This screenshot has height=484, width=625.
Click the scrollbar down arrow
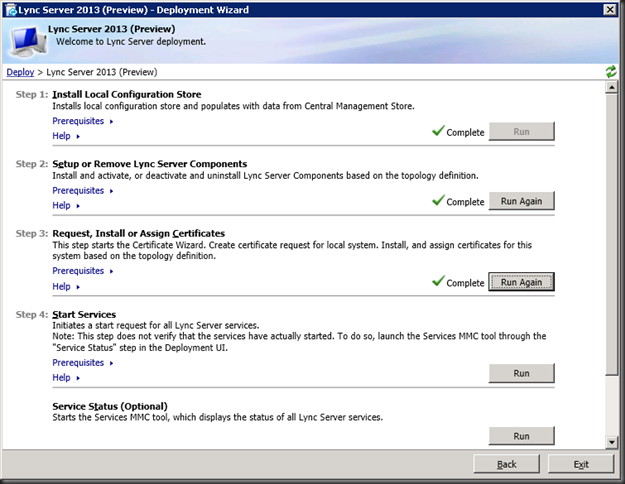click(611, 442)
